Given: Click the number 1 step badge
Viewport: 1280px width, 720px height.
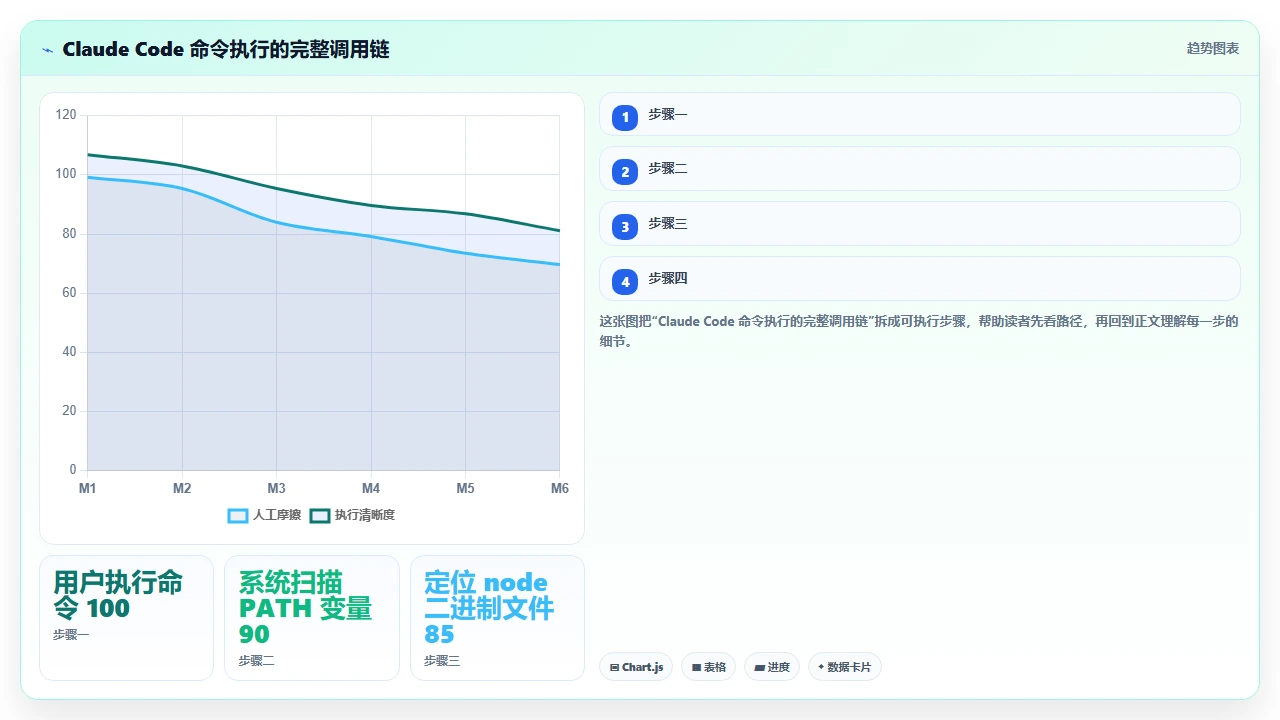Looking at the screenshot, I should coord(625,117).
